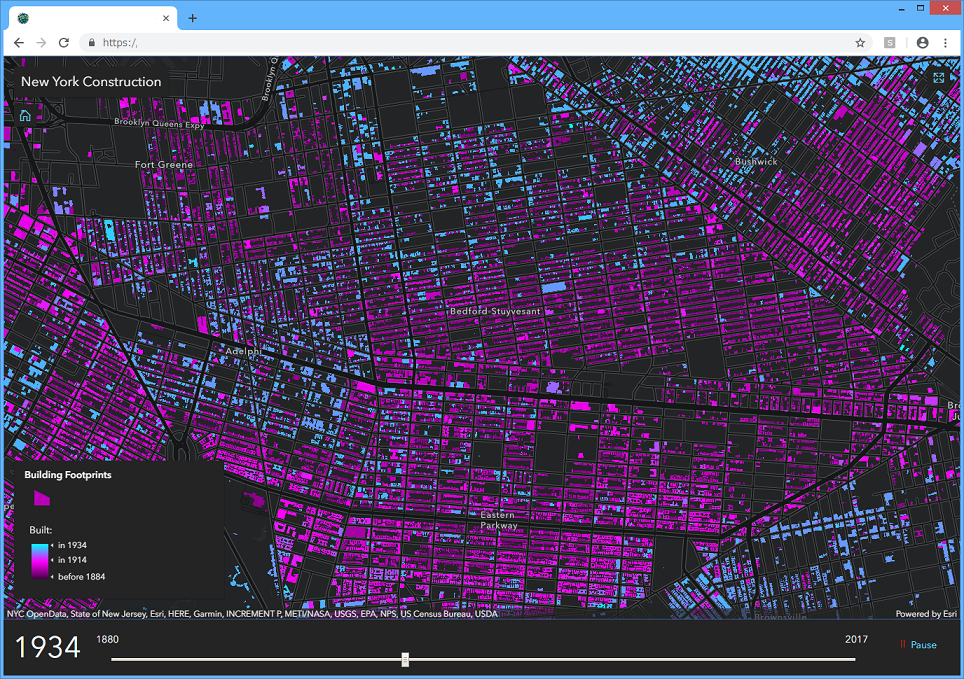
Task: Open the browser profile account icon
Action: 922,43
